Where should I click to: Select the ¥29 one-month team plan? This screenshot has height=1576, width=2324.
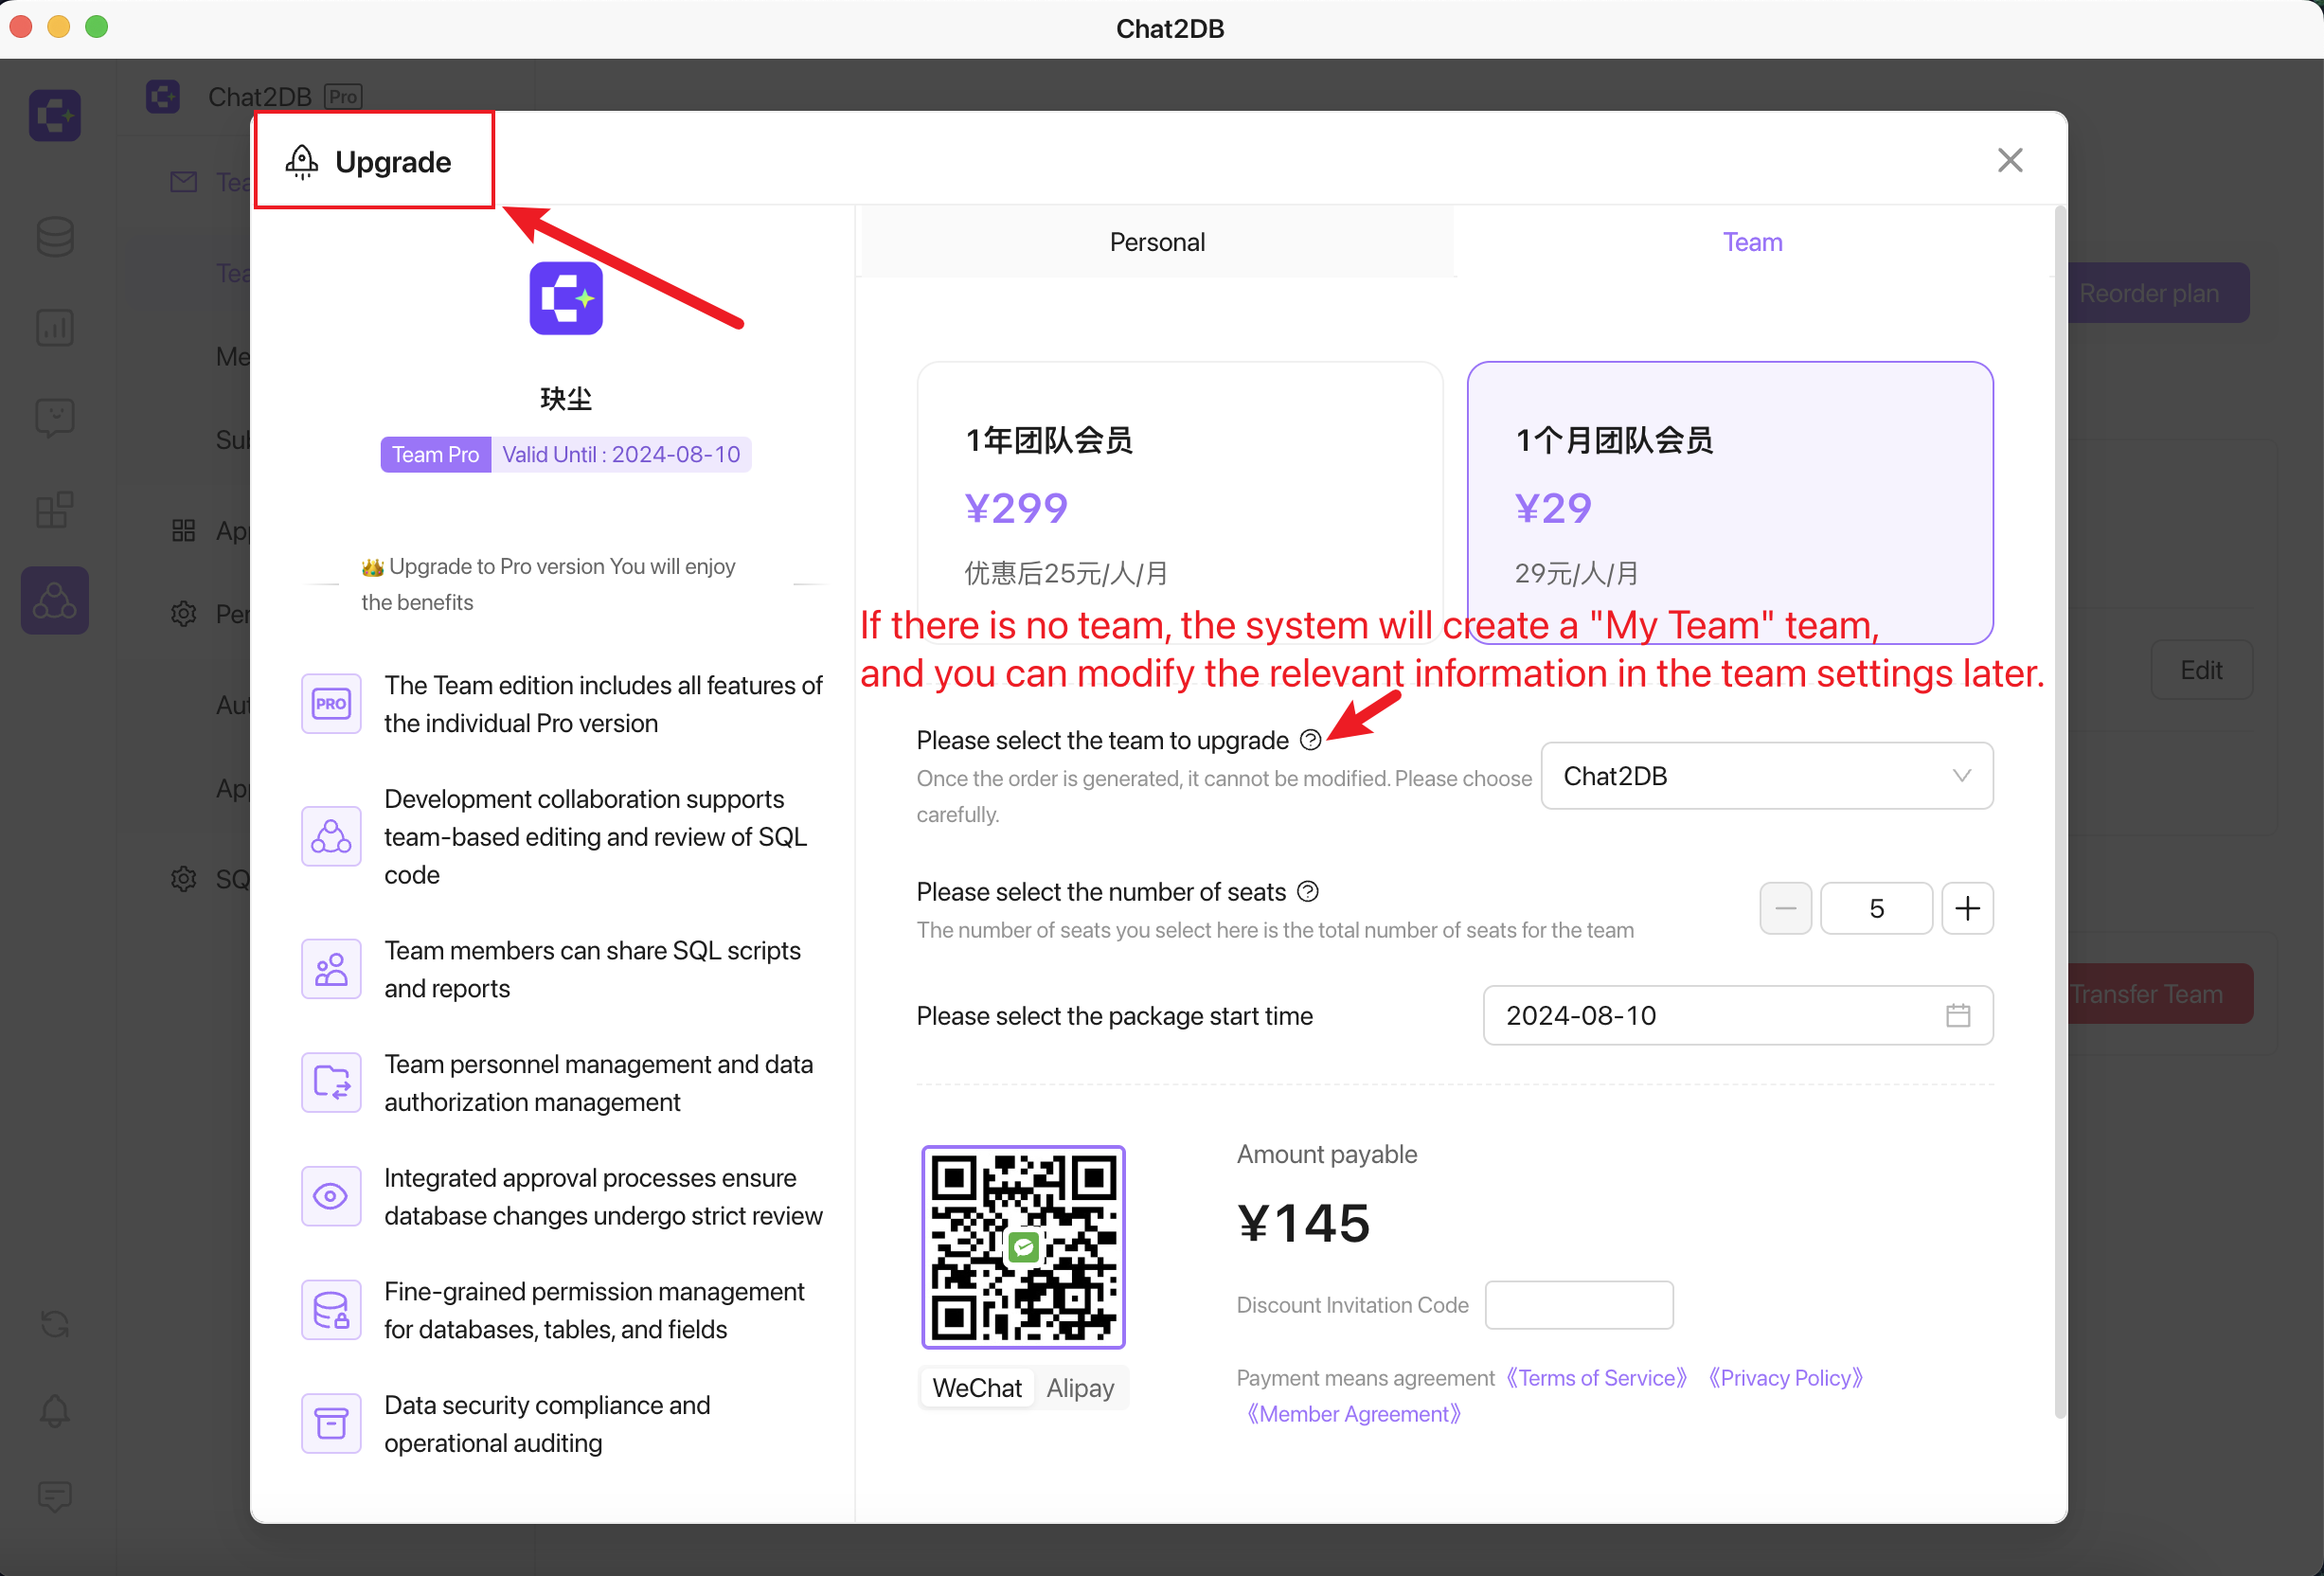(1730, 502)
